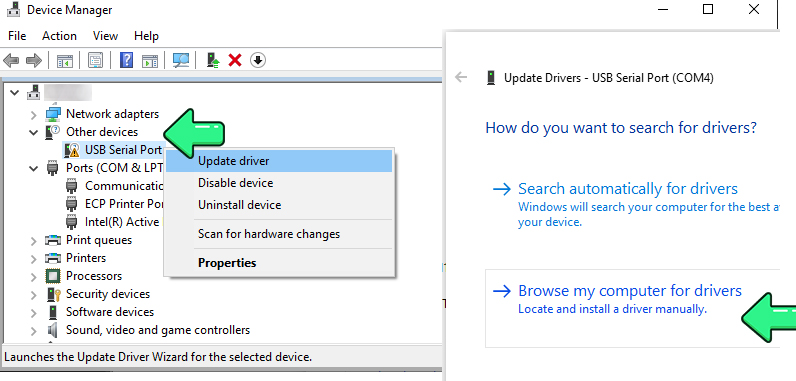Close the Device Manager window
Image resolution: width=796 pixels, height=381 pixels.
click(x=754, y=9)
